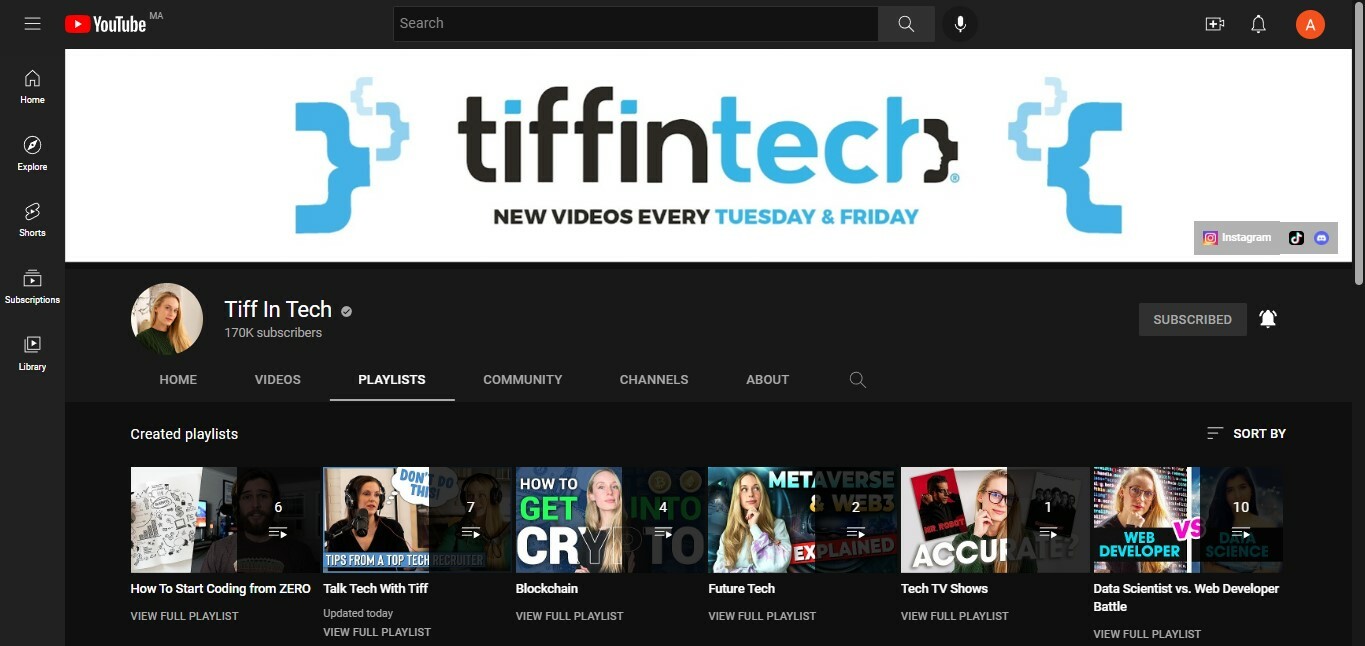Open the channel search magnifier icon
Image resolution: width=1365 pixels, height=646 pixels.
(x=857, y=380)
